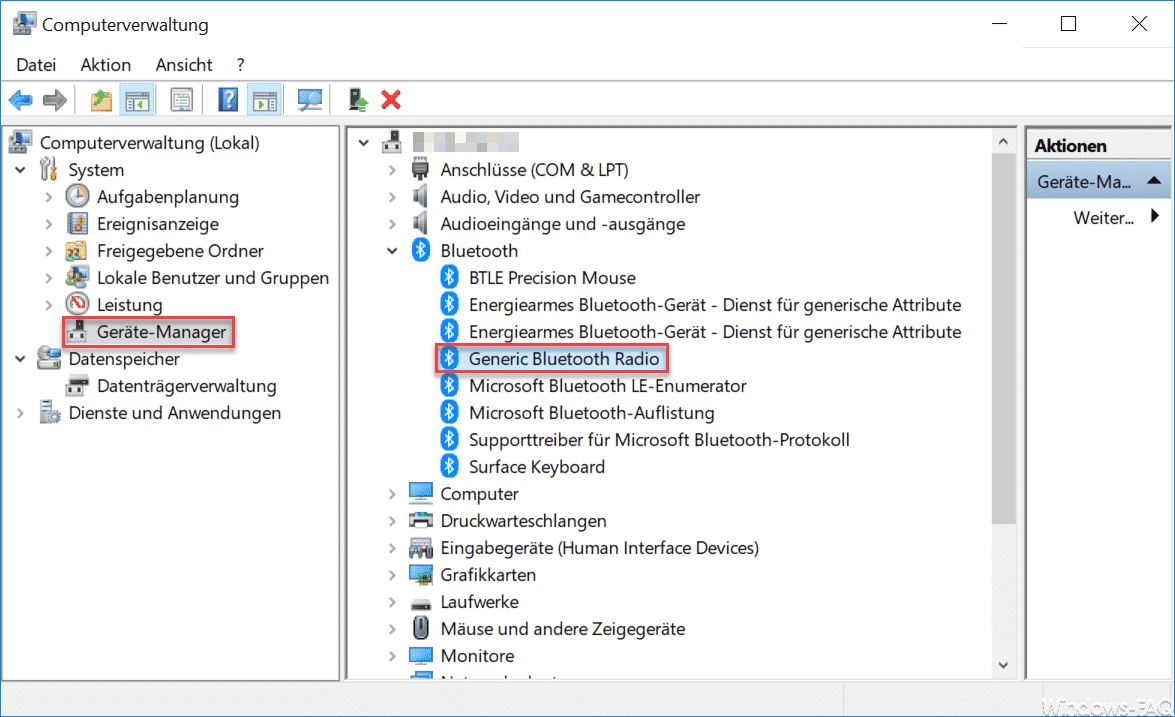
Task: Collapse the Bluetooth device category
Action: pos(392,251)
